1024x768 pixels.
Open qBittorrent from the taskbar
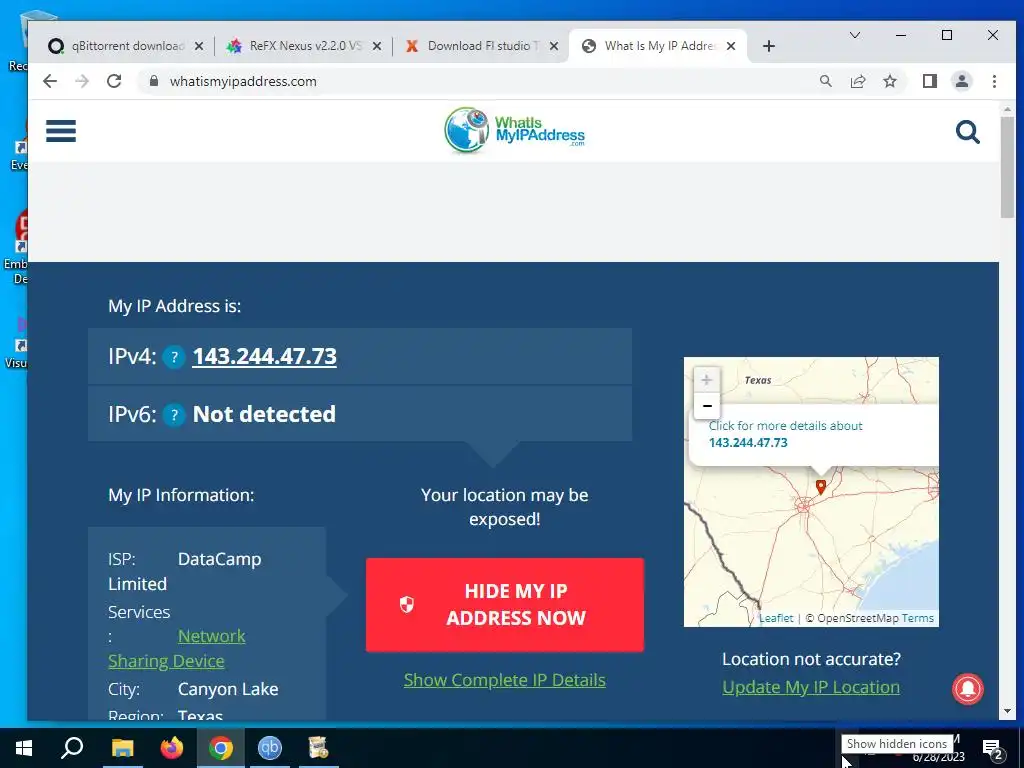269,748
